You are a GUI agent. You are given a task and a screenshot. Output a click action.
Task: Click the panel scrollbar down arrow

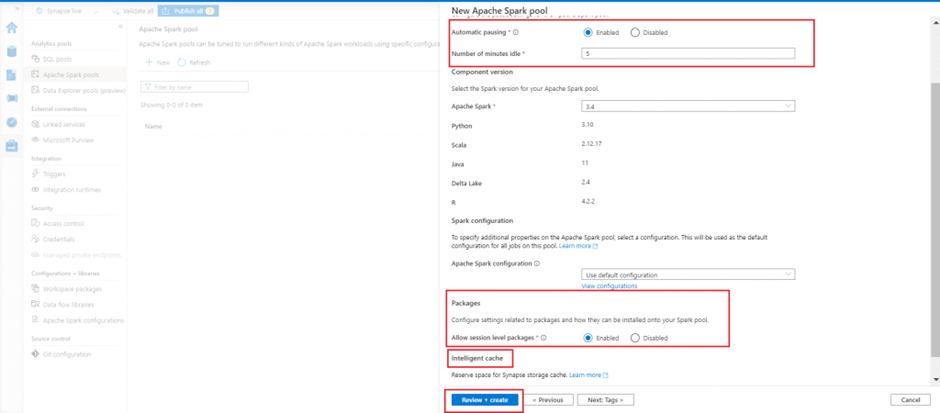point(936,380)
